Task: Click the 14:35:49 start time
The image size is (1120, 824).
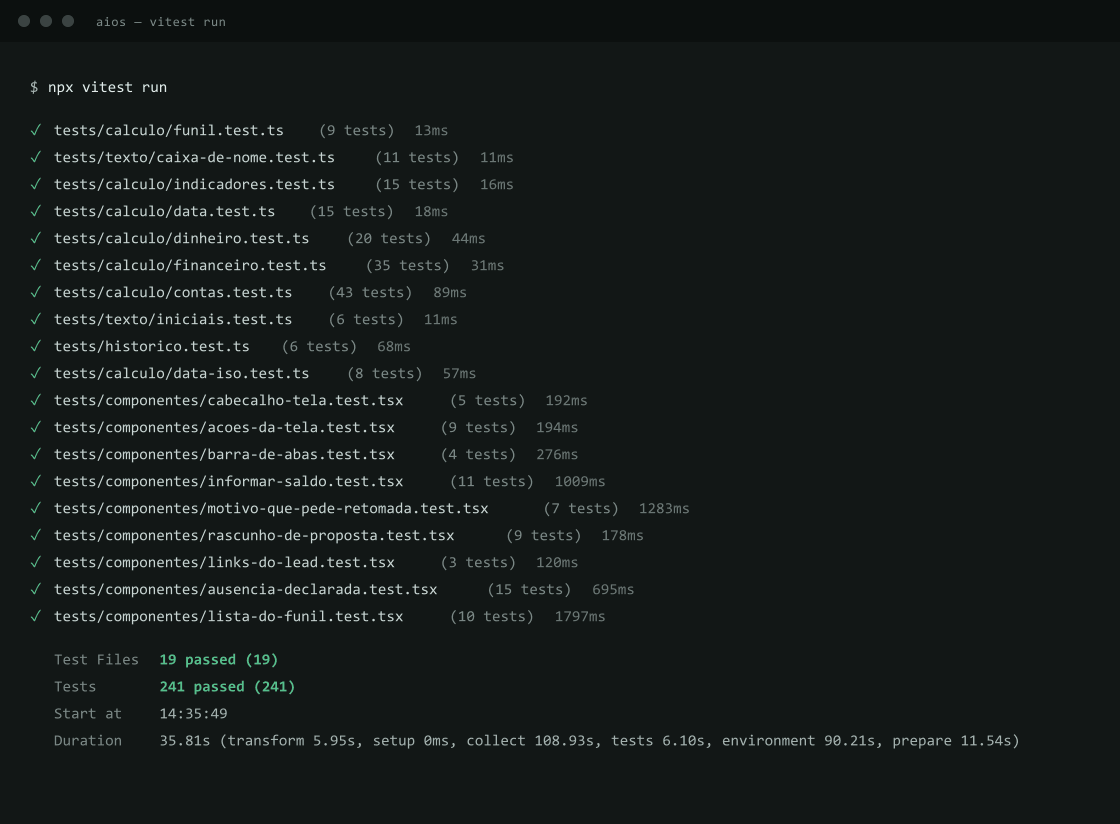Action: click(194, 713)
